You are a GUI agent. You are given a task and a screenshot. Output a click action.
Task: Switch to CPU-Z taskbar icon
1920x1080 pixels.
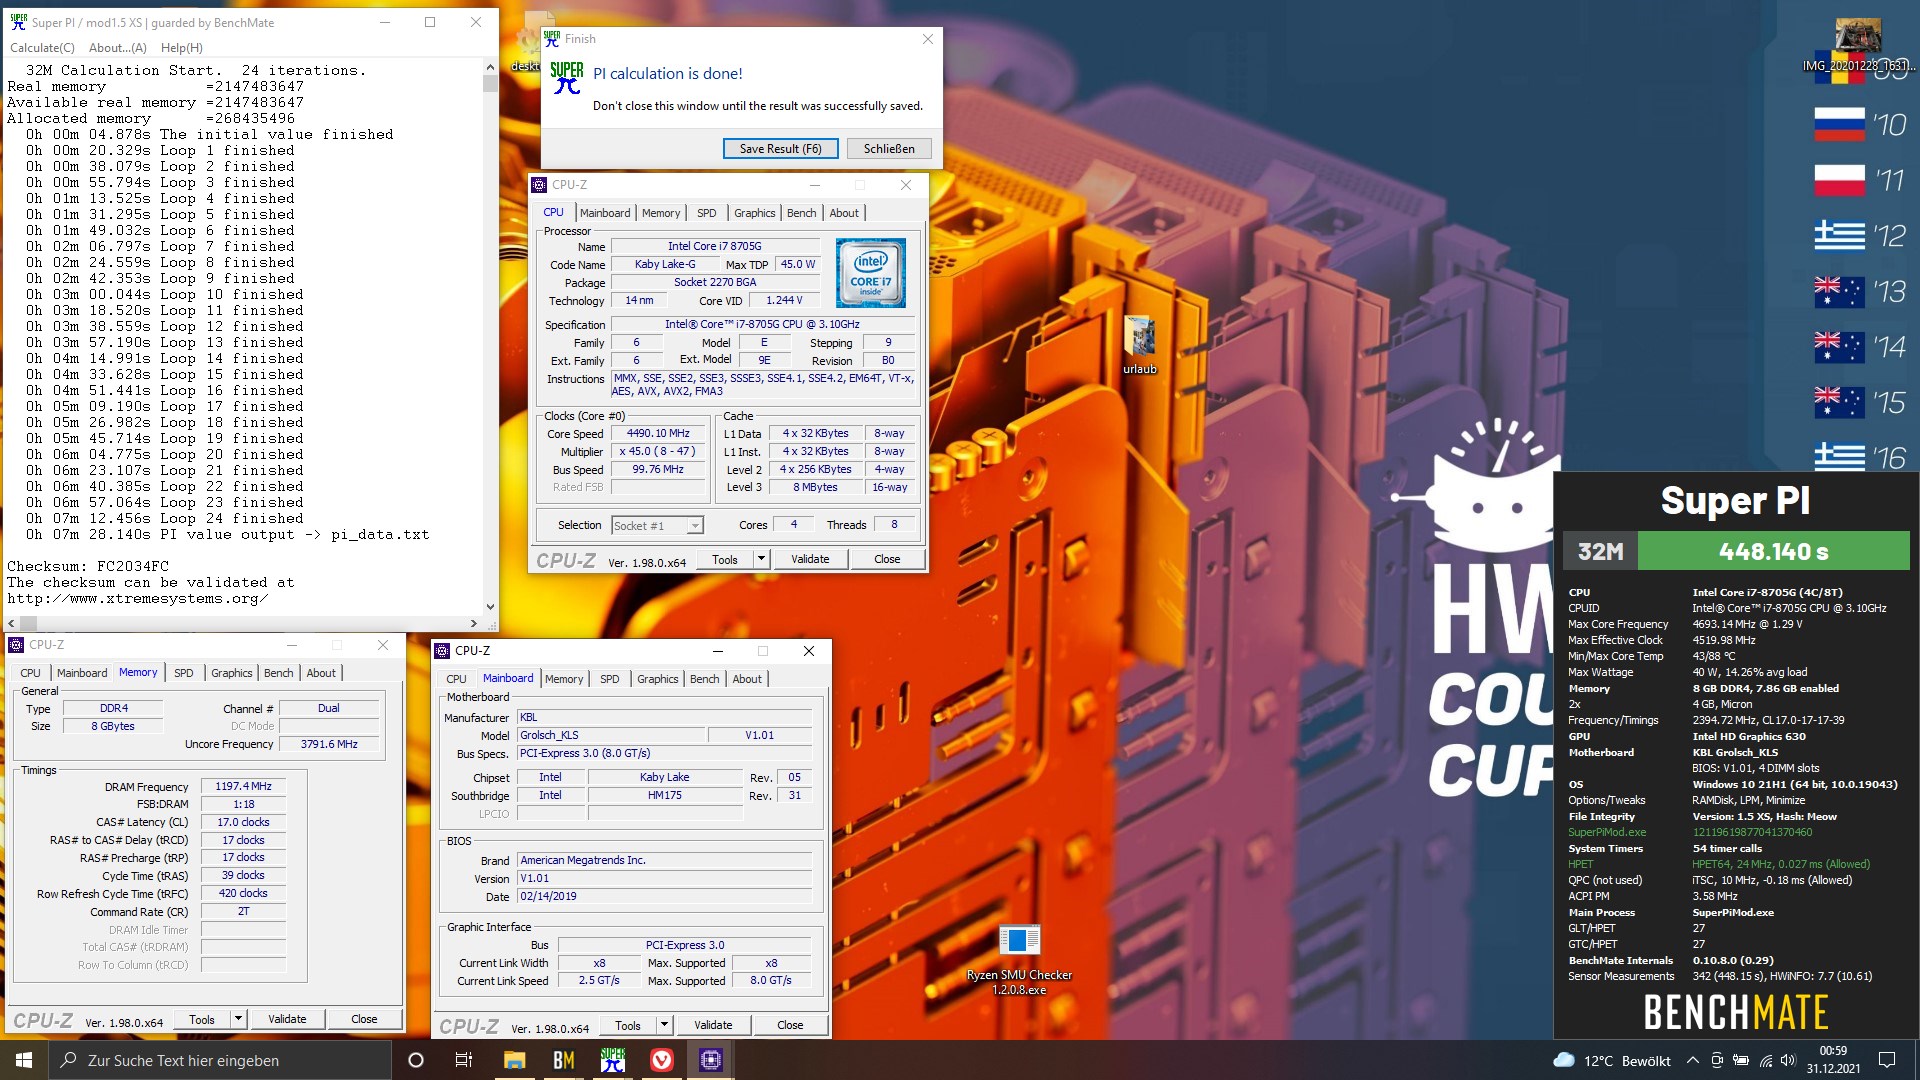click(x=710, y=1060)
